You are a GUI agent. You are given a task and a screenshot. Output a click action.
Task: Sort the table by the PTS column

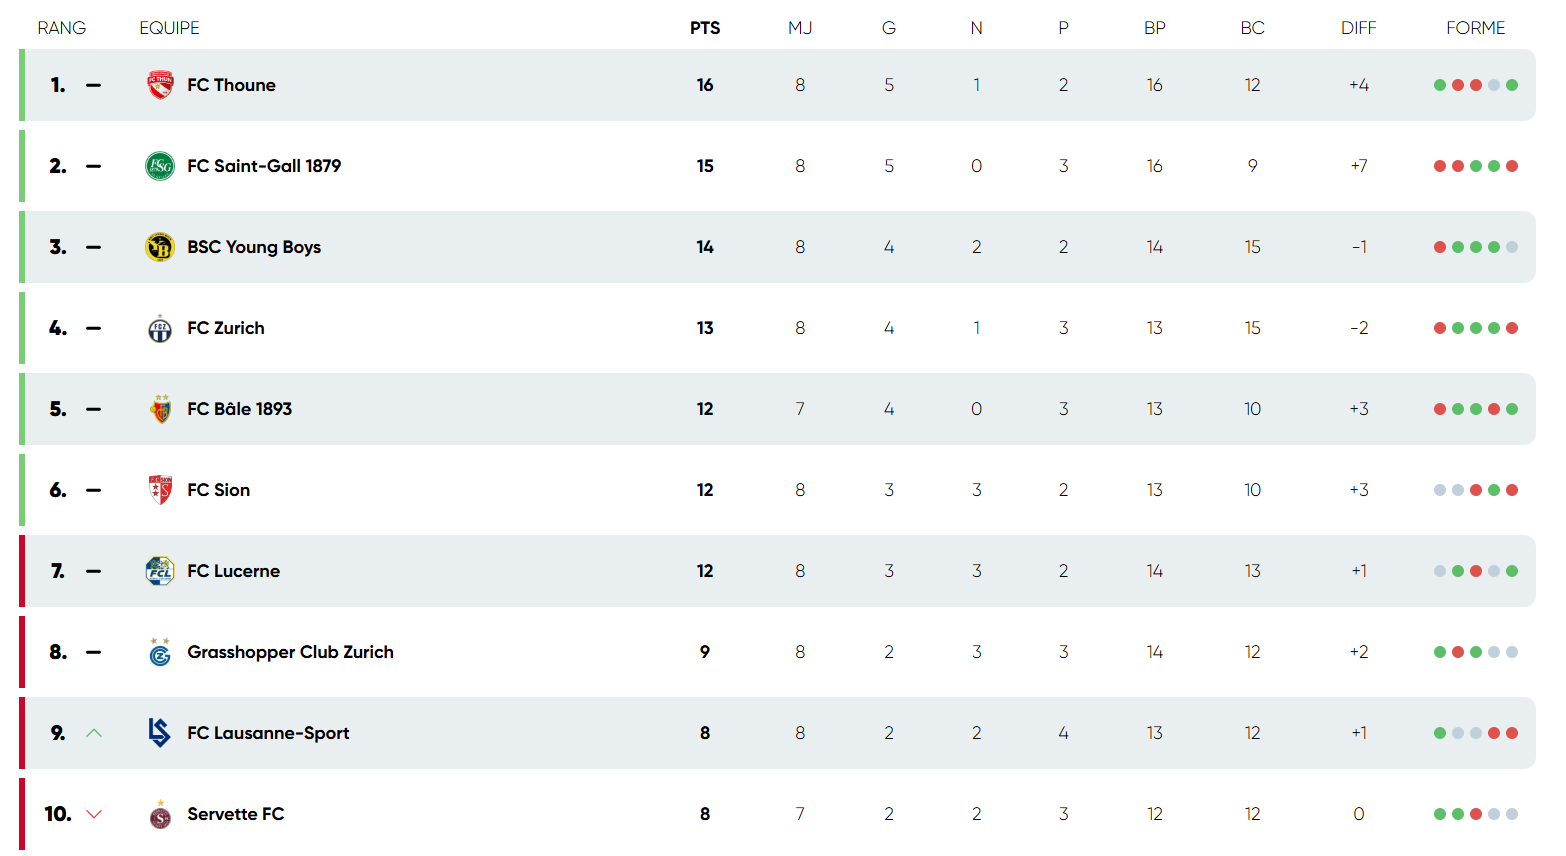(x=705, y=27)
